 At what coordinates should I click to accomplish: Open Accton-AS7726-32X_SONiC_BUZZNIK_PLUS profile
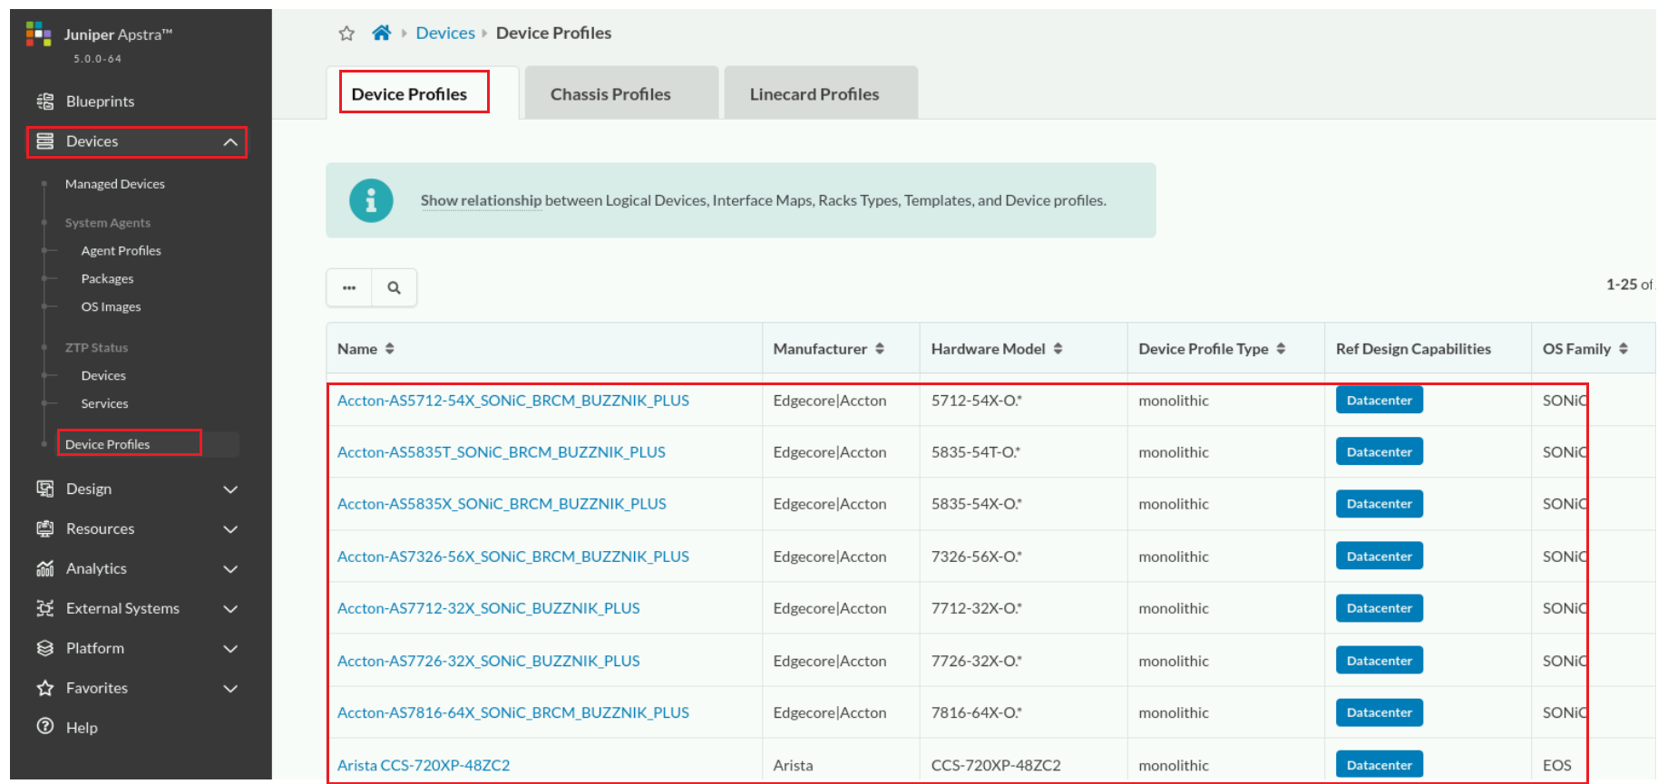pos(488,661)
